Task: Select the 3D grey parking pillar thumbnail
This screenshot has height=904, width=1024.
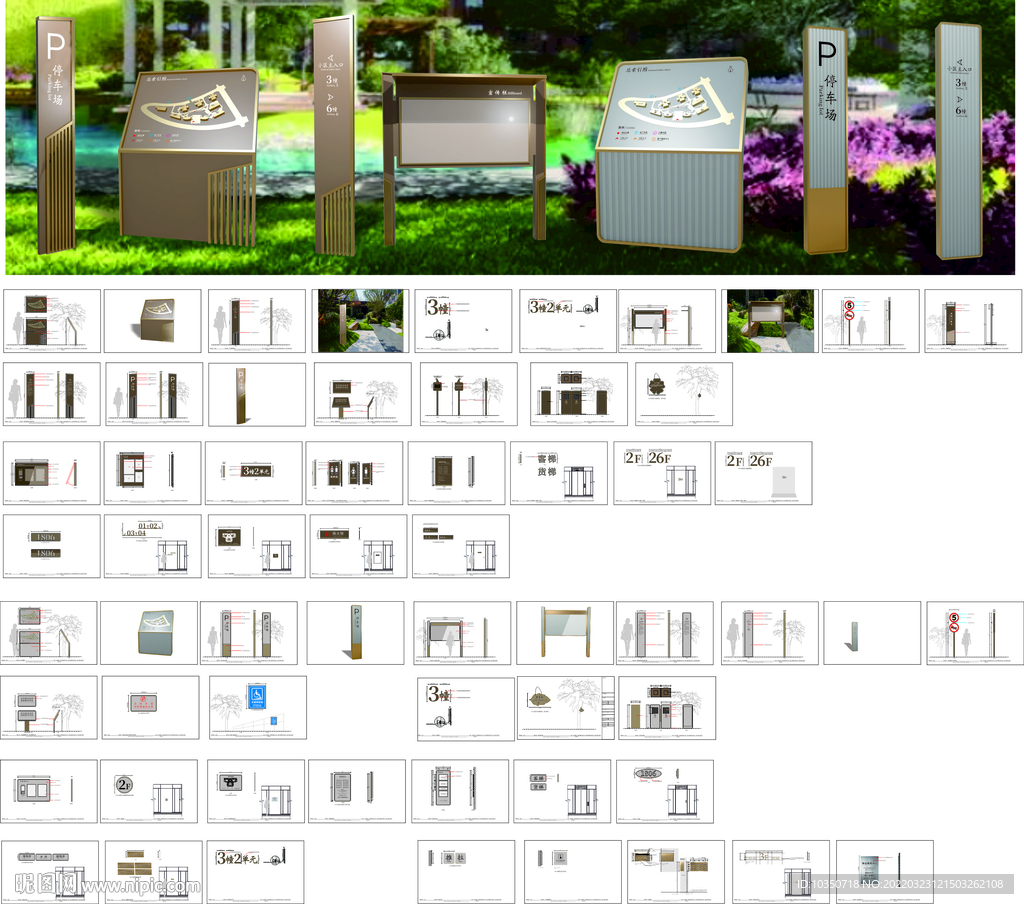Action: tap(355, 633)
